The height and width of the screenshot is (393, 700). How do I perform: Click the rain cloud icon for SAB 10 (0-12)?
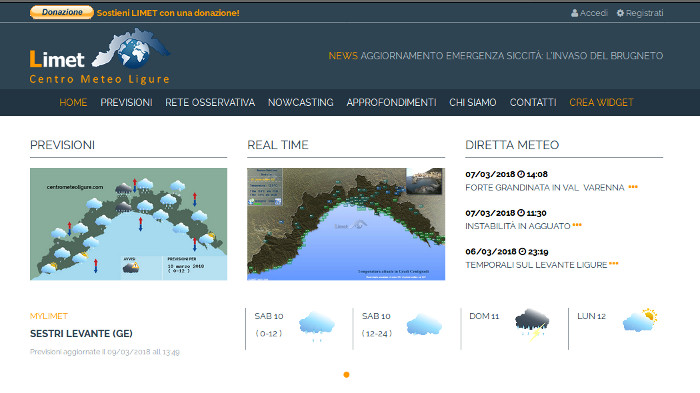coord(317,326)
